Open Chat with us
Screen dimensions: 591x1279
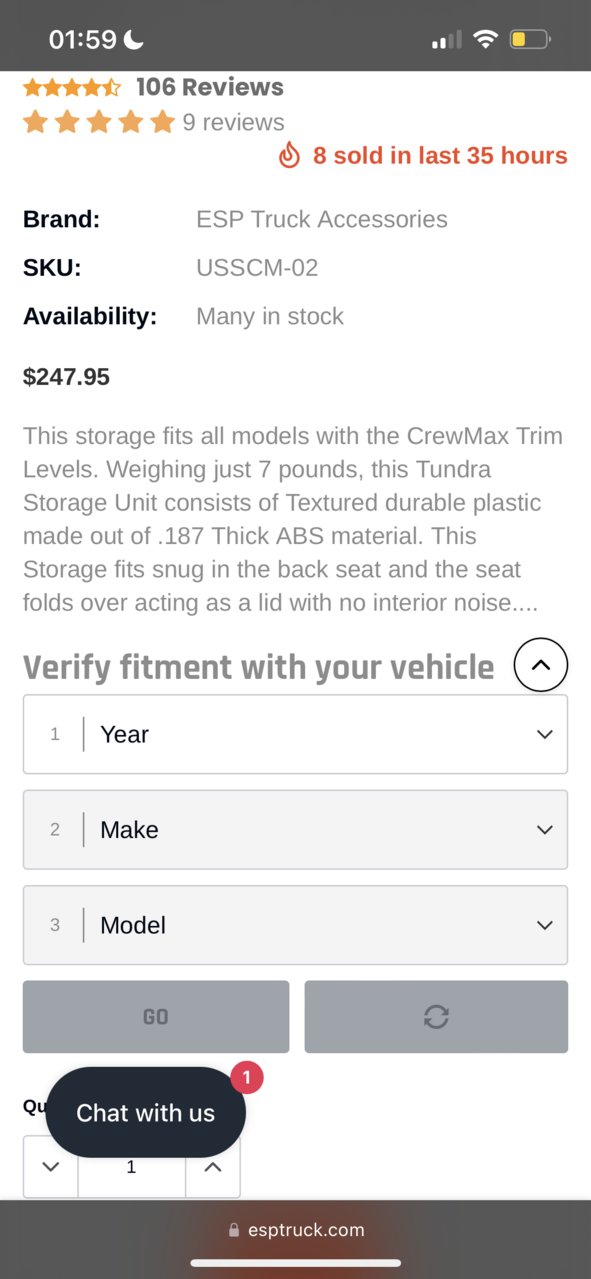click(x=145, y=1112)
